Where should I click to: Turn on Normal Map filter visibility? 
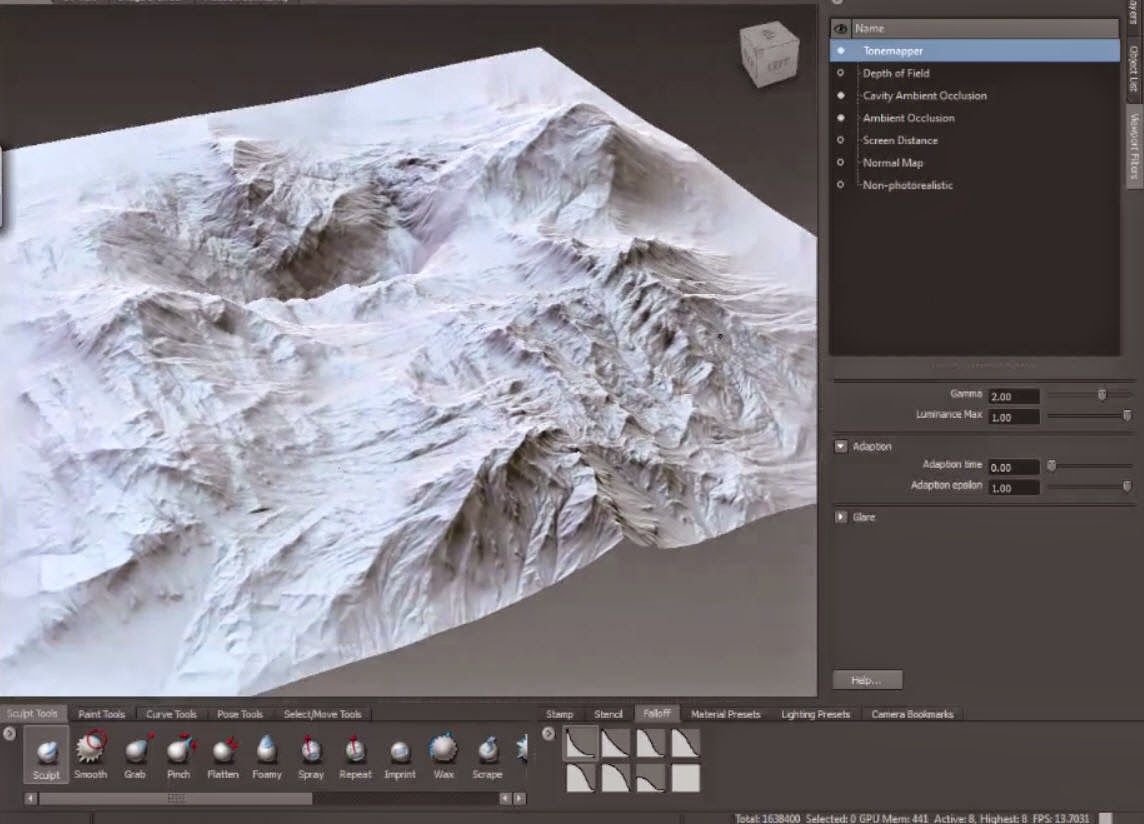click(x=841, y=163)
